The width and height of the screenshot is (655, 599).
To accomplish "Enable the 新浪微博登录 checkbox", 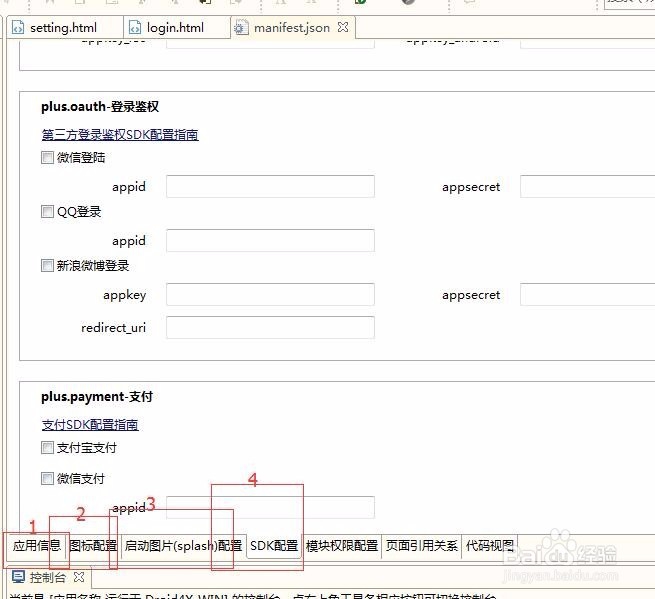I will point(47,265).
